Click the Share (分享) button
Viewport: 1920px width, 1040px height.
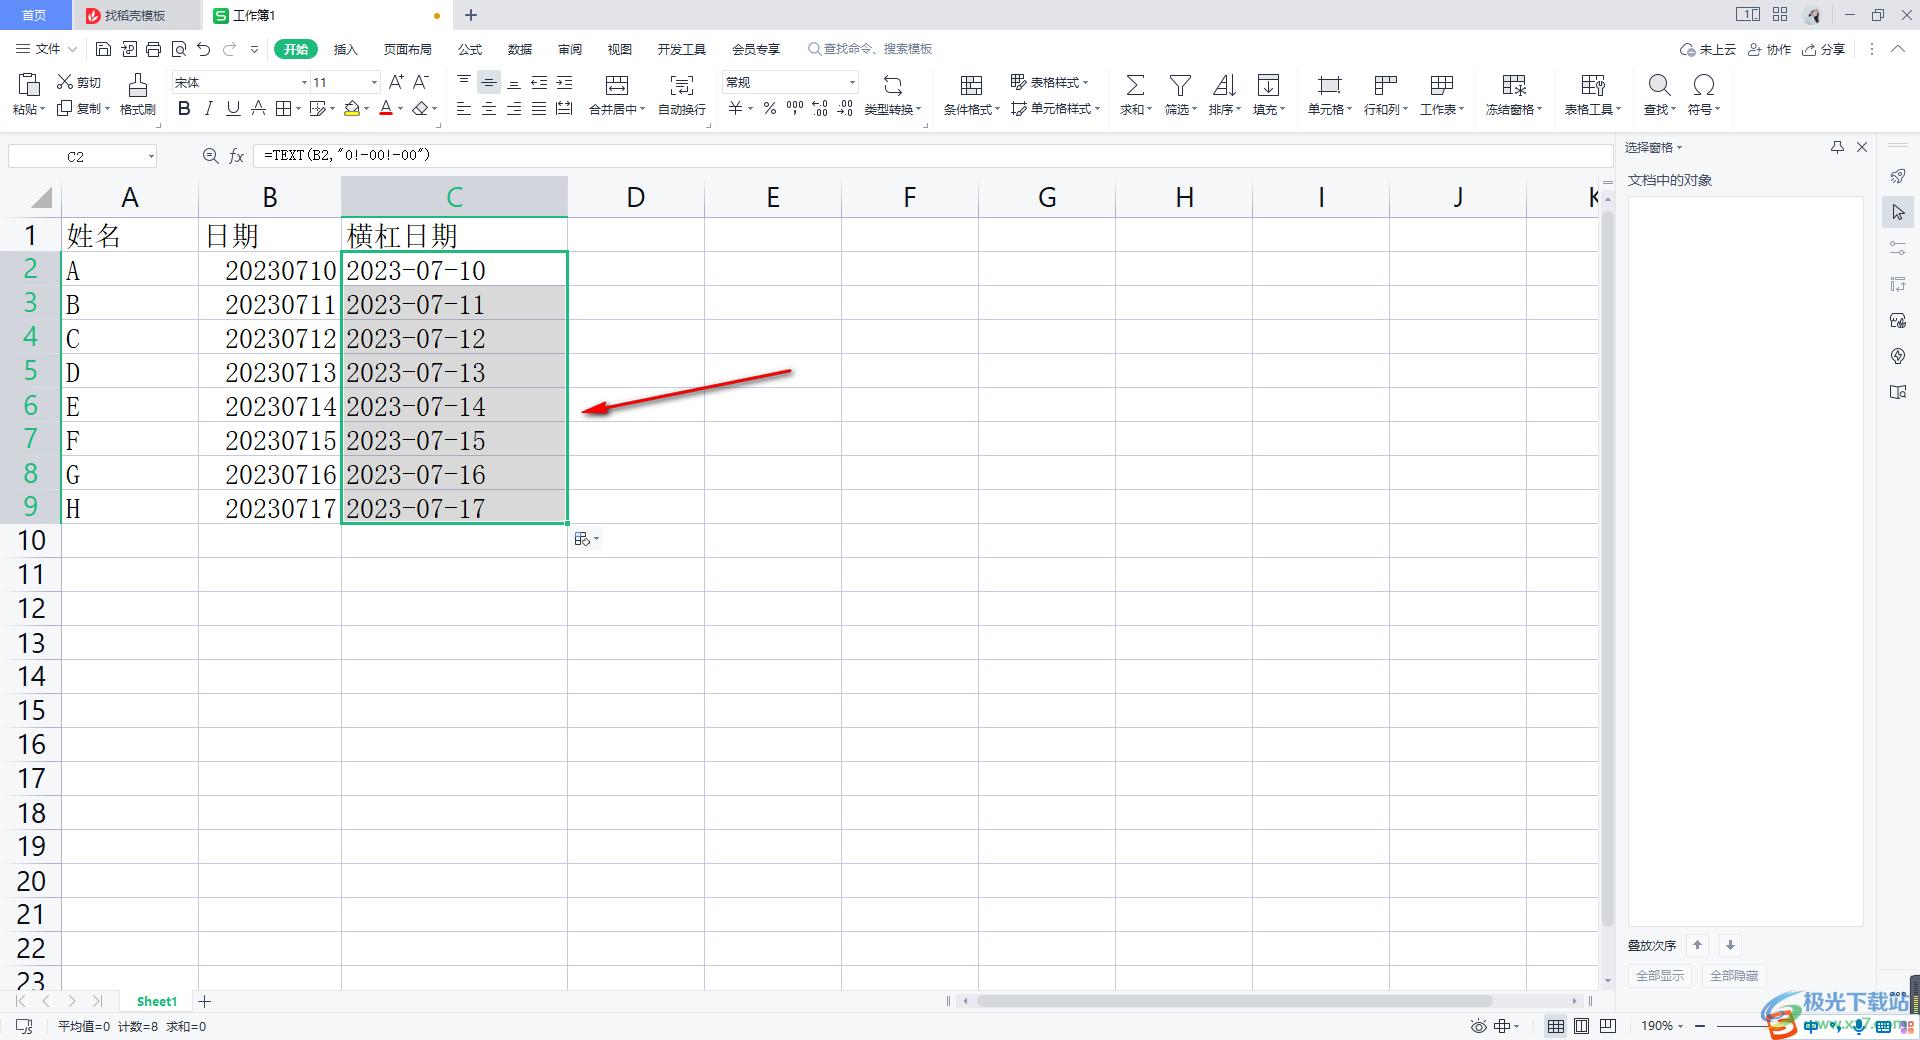point(1823,49)
